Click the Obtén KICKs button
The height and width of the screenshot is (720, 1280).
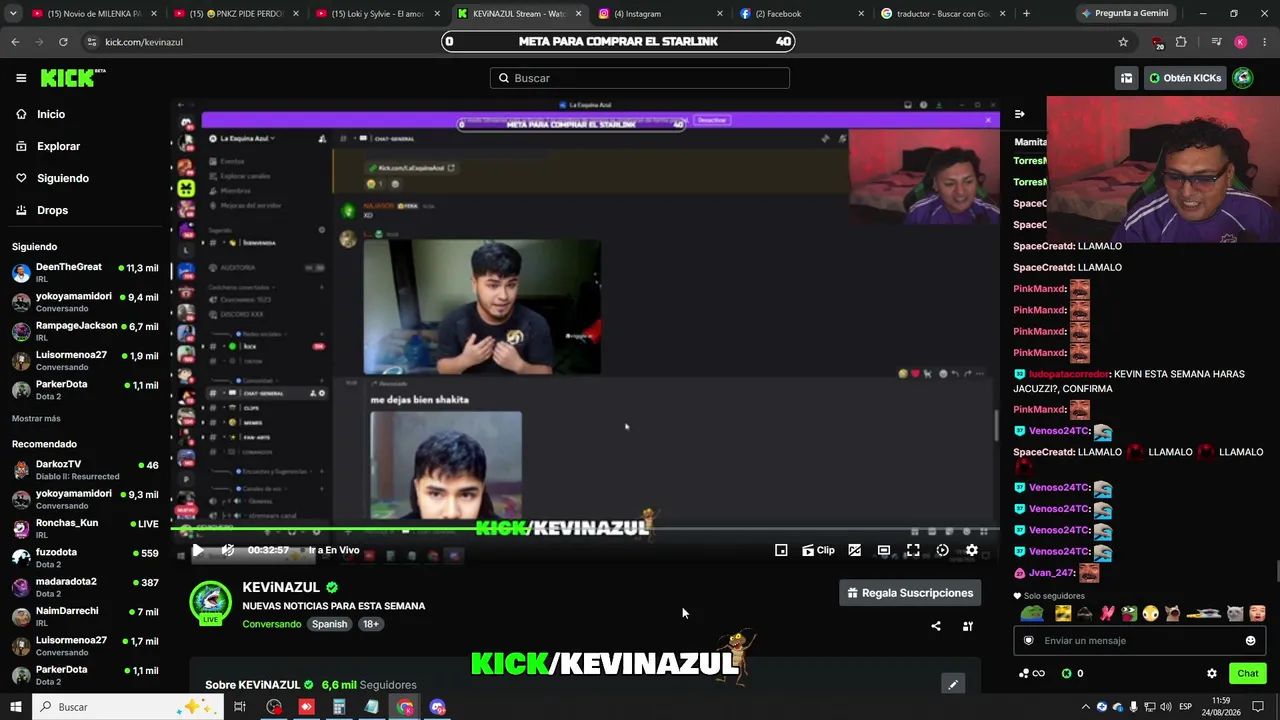[x=1185, y=78]
